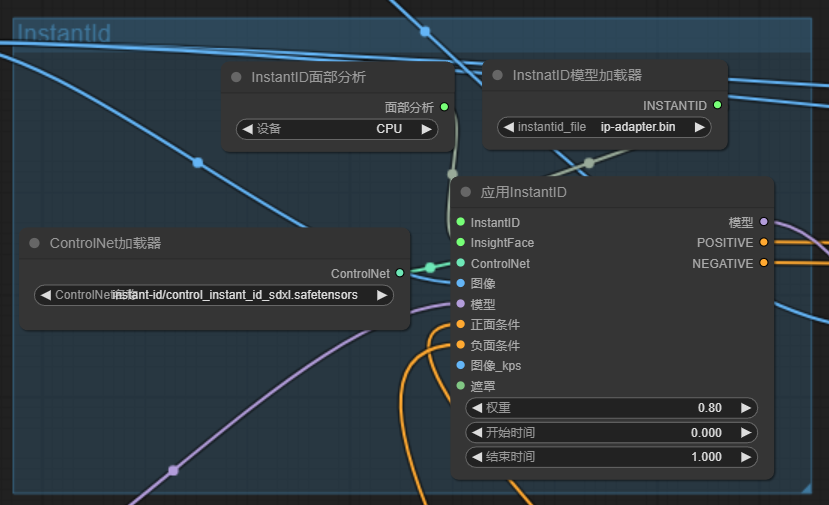This screenshot has width=829, height=505.
Task: Click the InstantId group resize corner handle
Action: click(806, 488)
